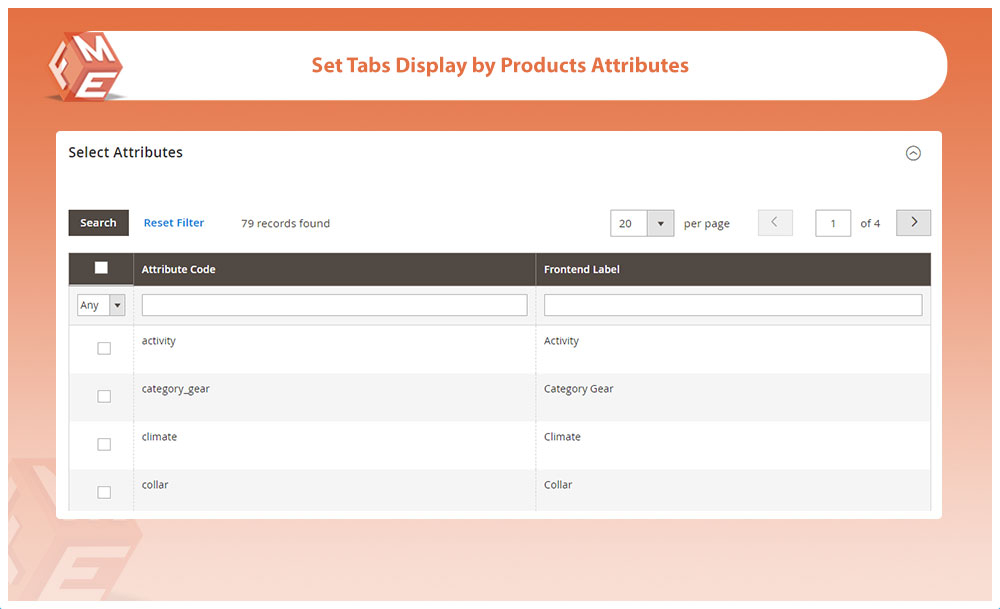Image resolution: width=1000 pixels, height=609 pixels.
Task: Go to next page arrow
Action: coord(913,223)
